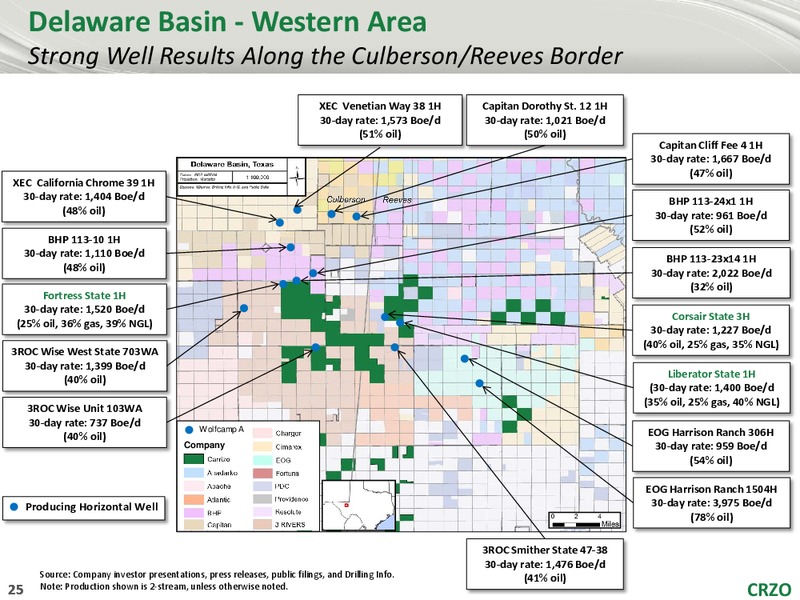Click the Producing Horizontal Well blue dot
The image size is (800, 600).
(14, 507)
